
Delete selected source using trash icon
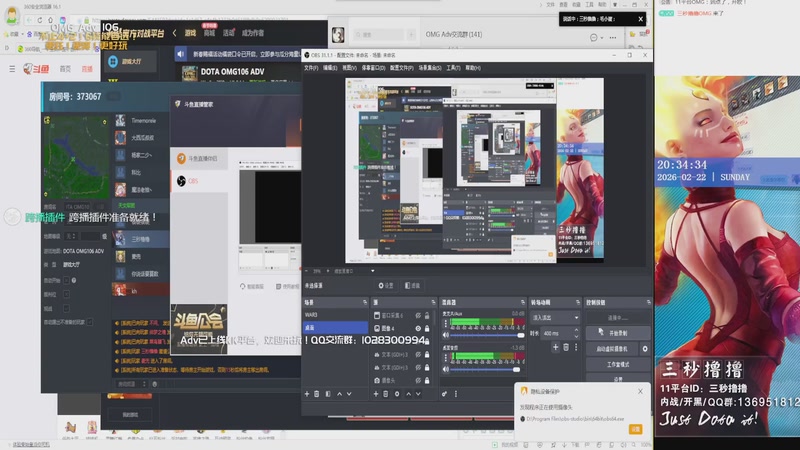tap(386, 394)
